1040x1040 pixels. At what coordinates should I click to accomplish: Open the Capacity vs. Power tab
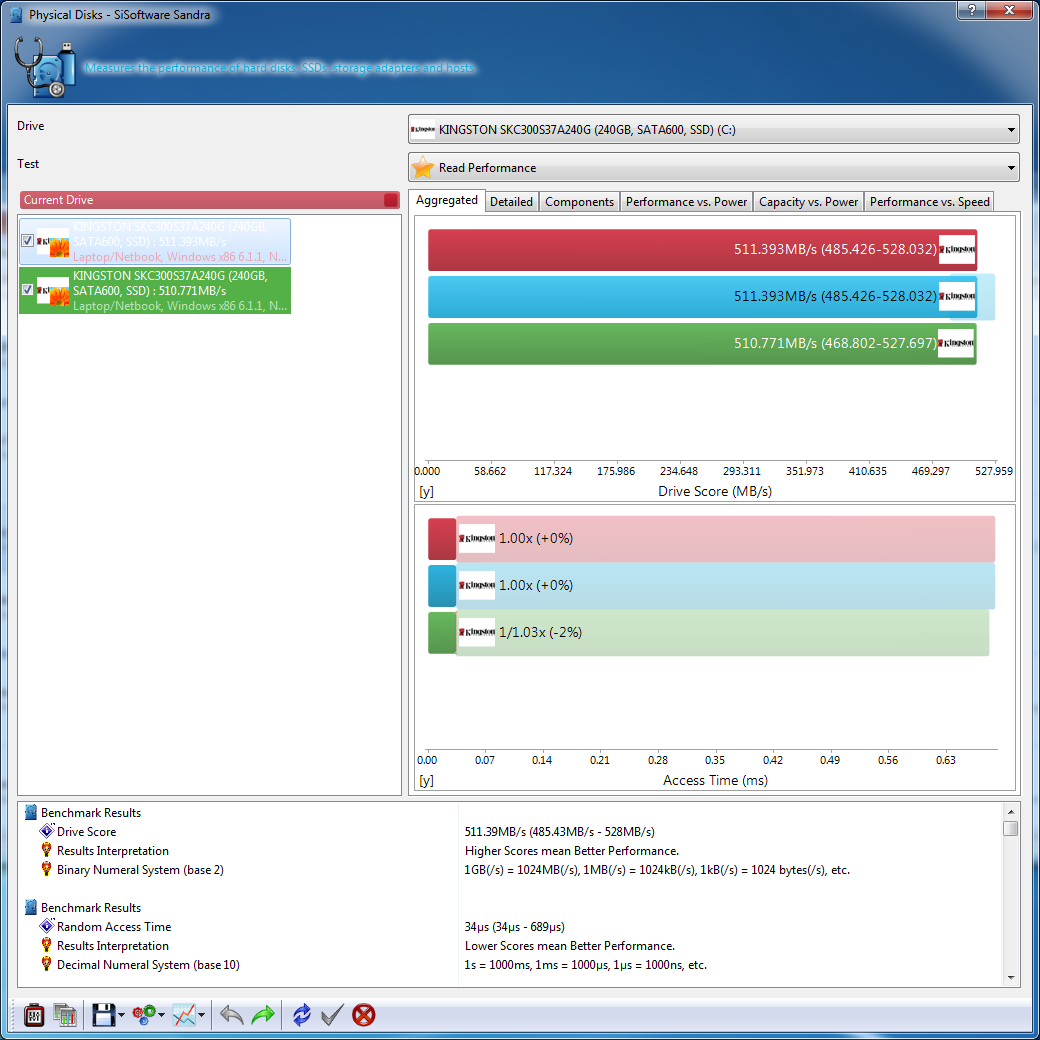808,202
